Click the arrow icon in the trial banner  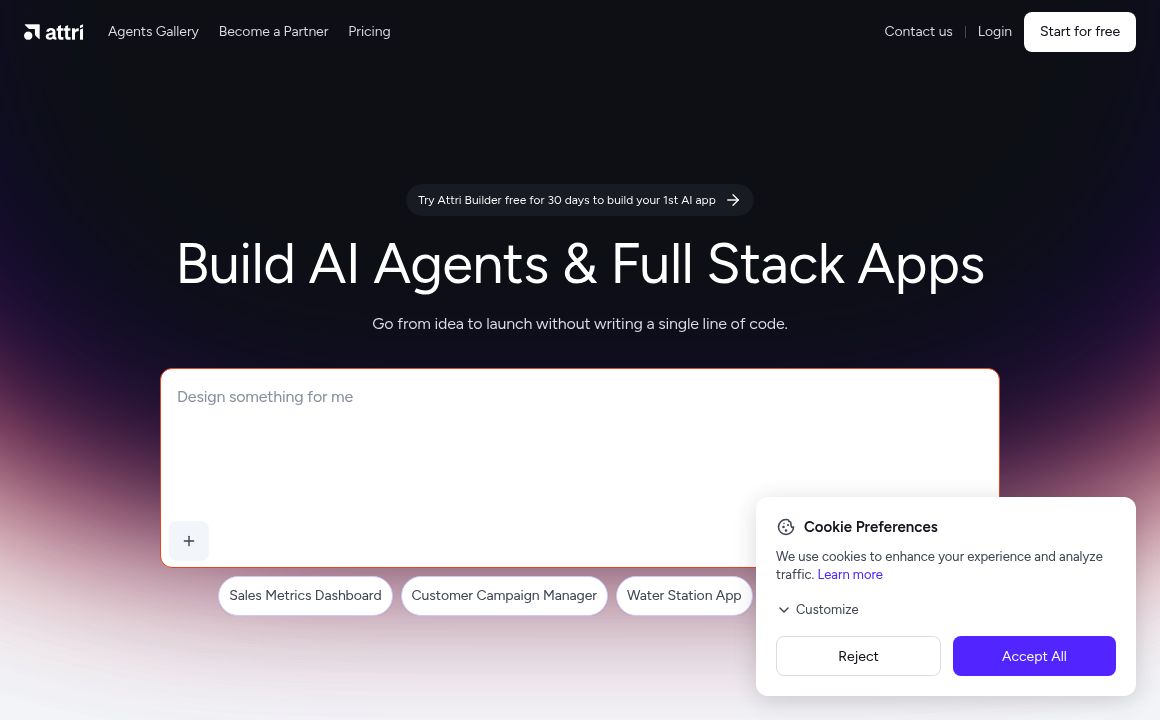pyautogui.click(x=733, y=200)
